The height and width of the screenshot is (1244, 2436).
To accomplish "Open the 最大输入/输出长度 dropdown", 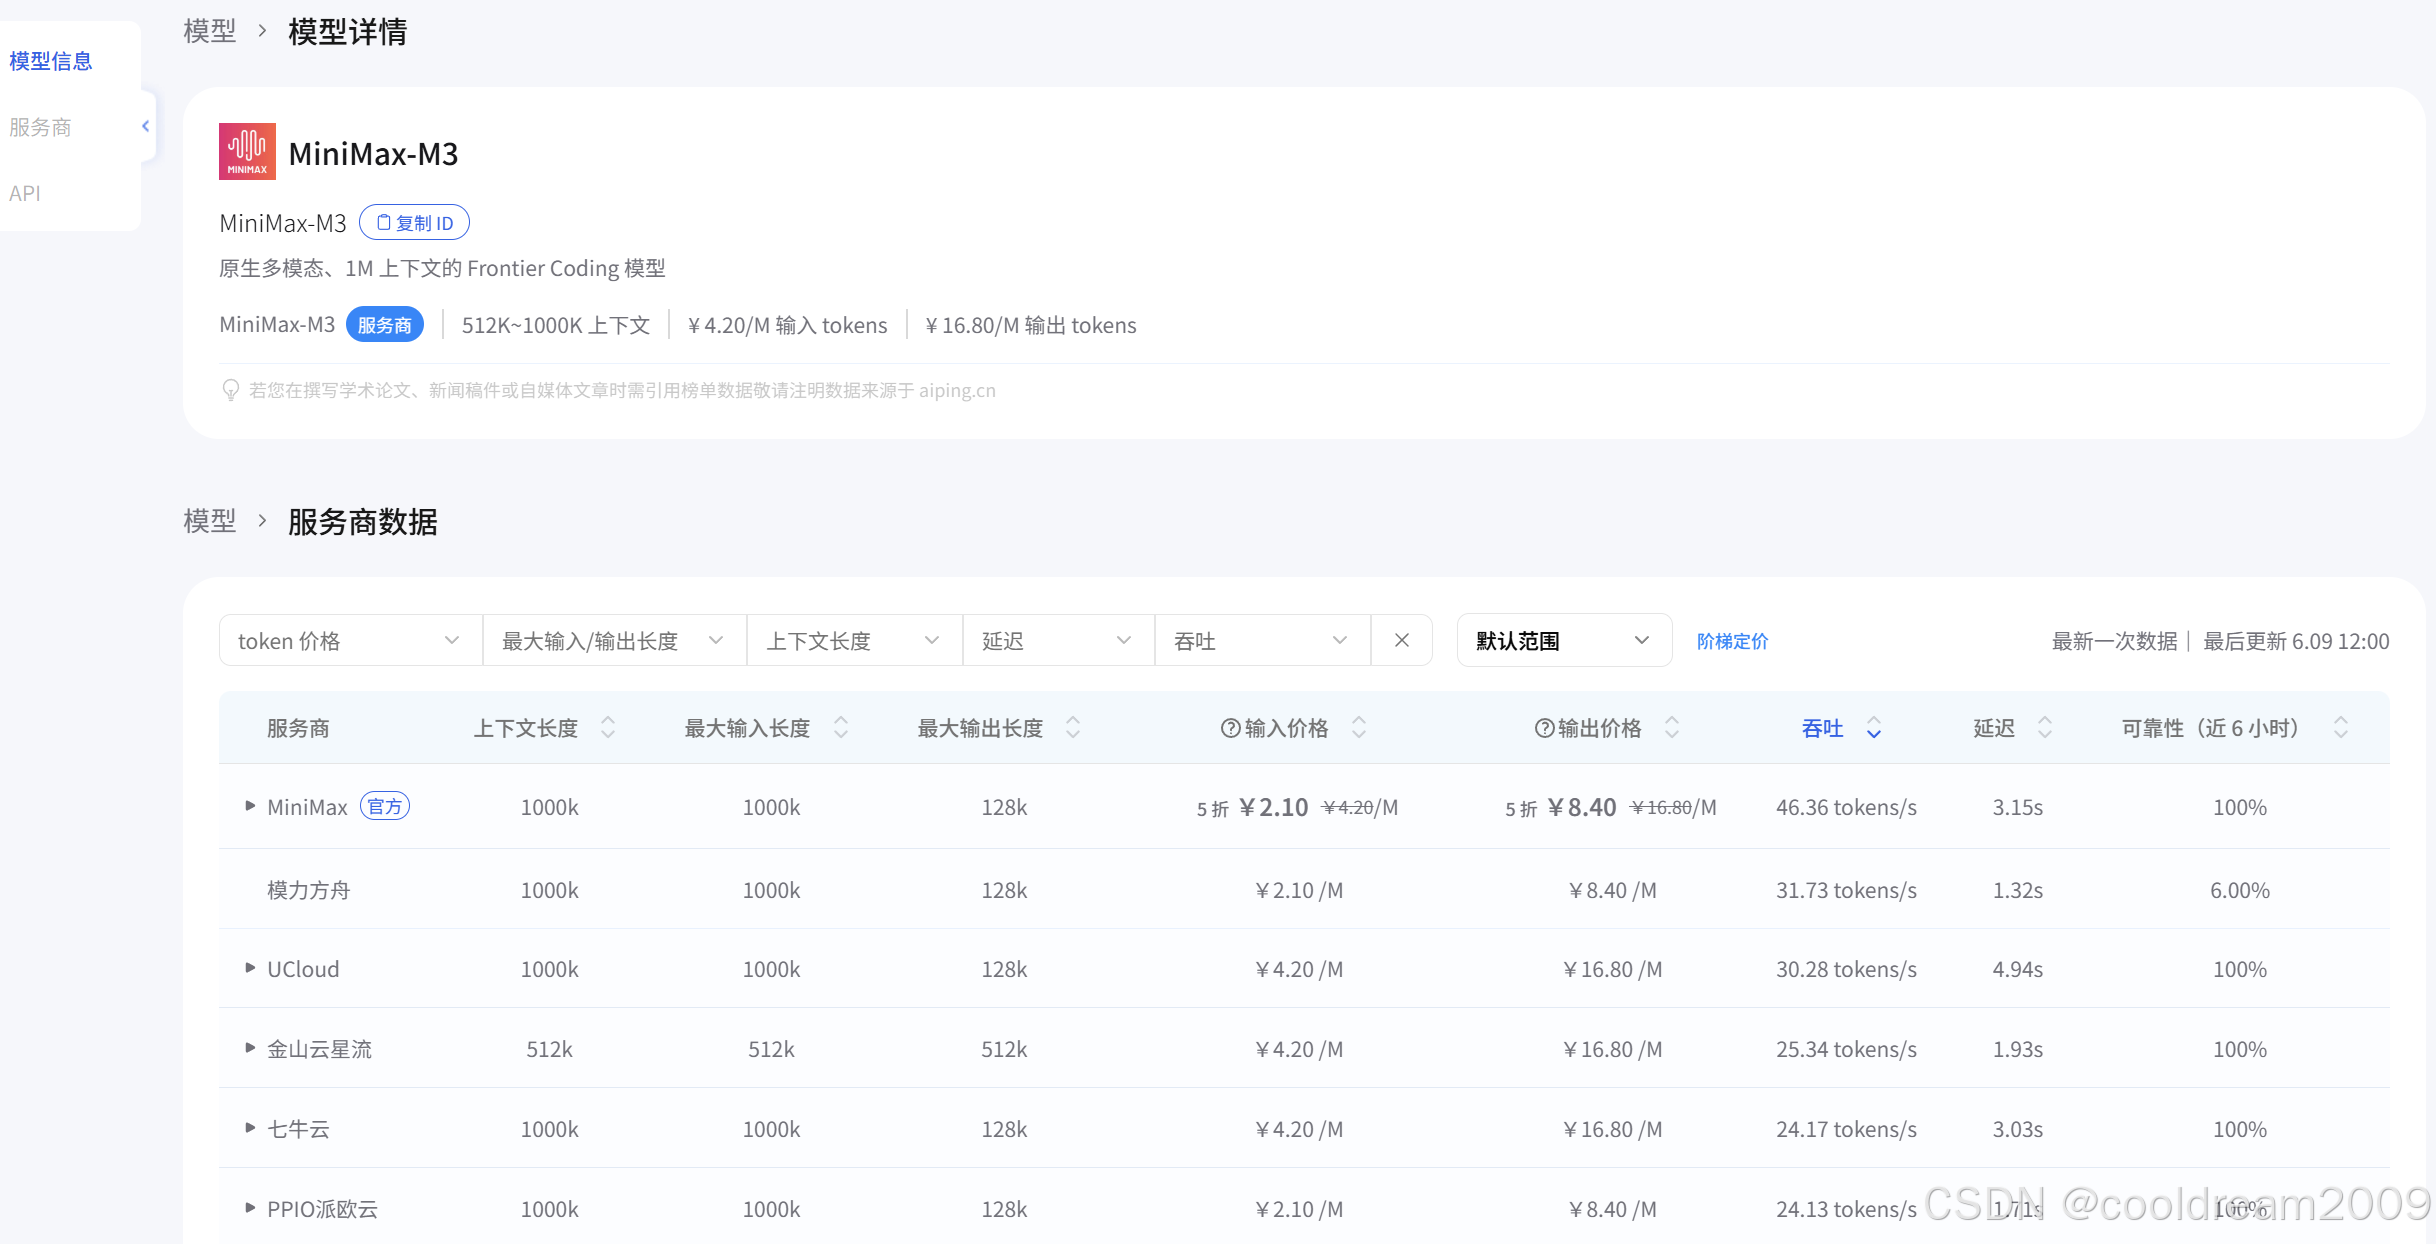I will (614, 640).
